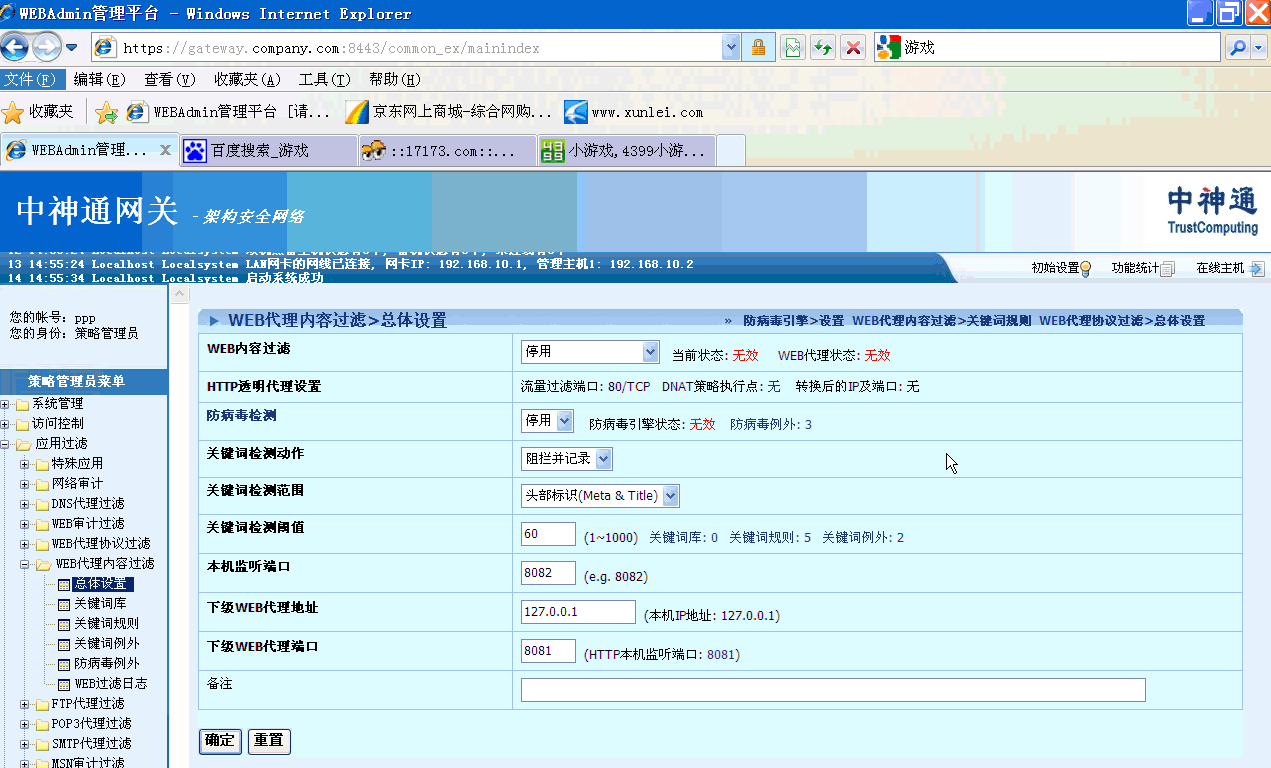Select the 关键词检测范围 dropdown
The height and width of the screenshot is (768, 1271).
600,496
